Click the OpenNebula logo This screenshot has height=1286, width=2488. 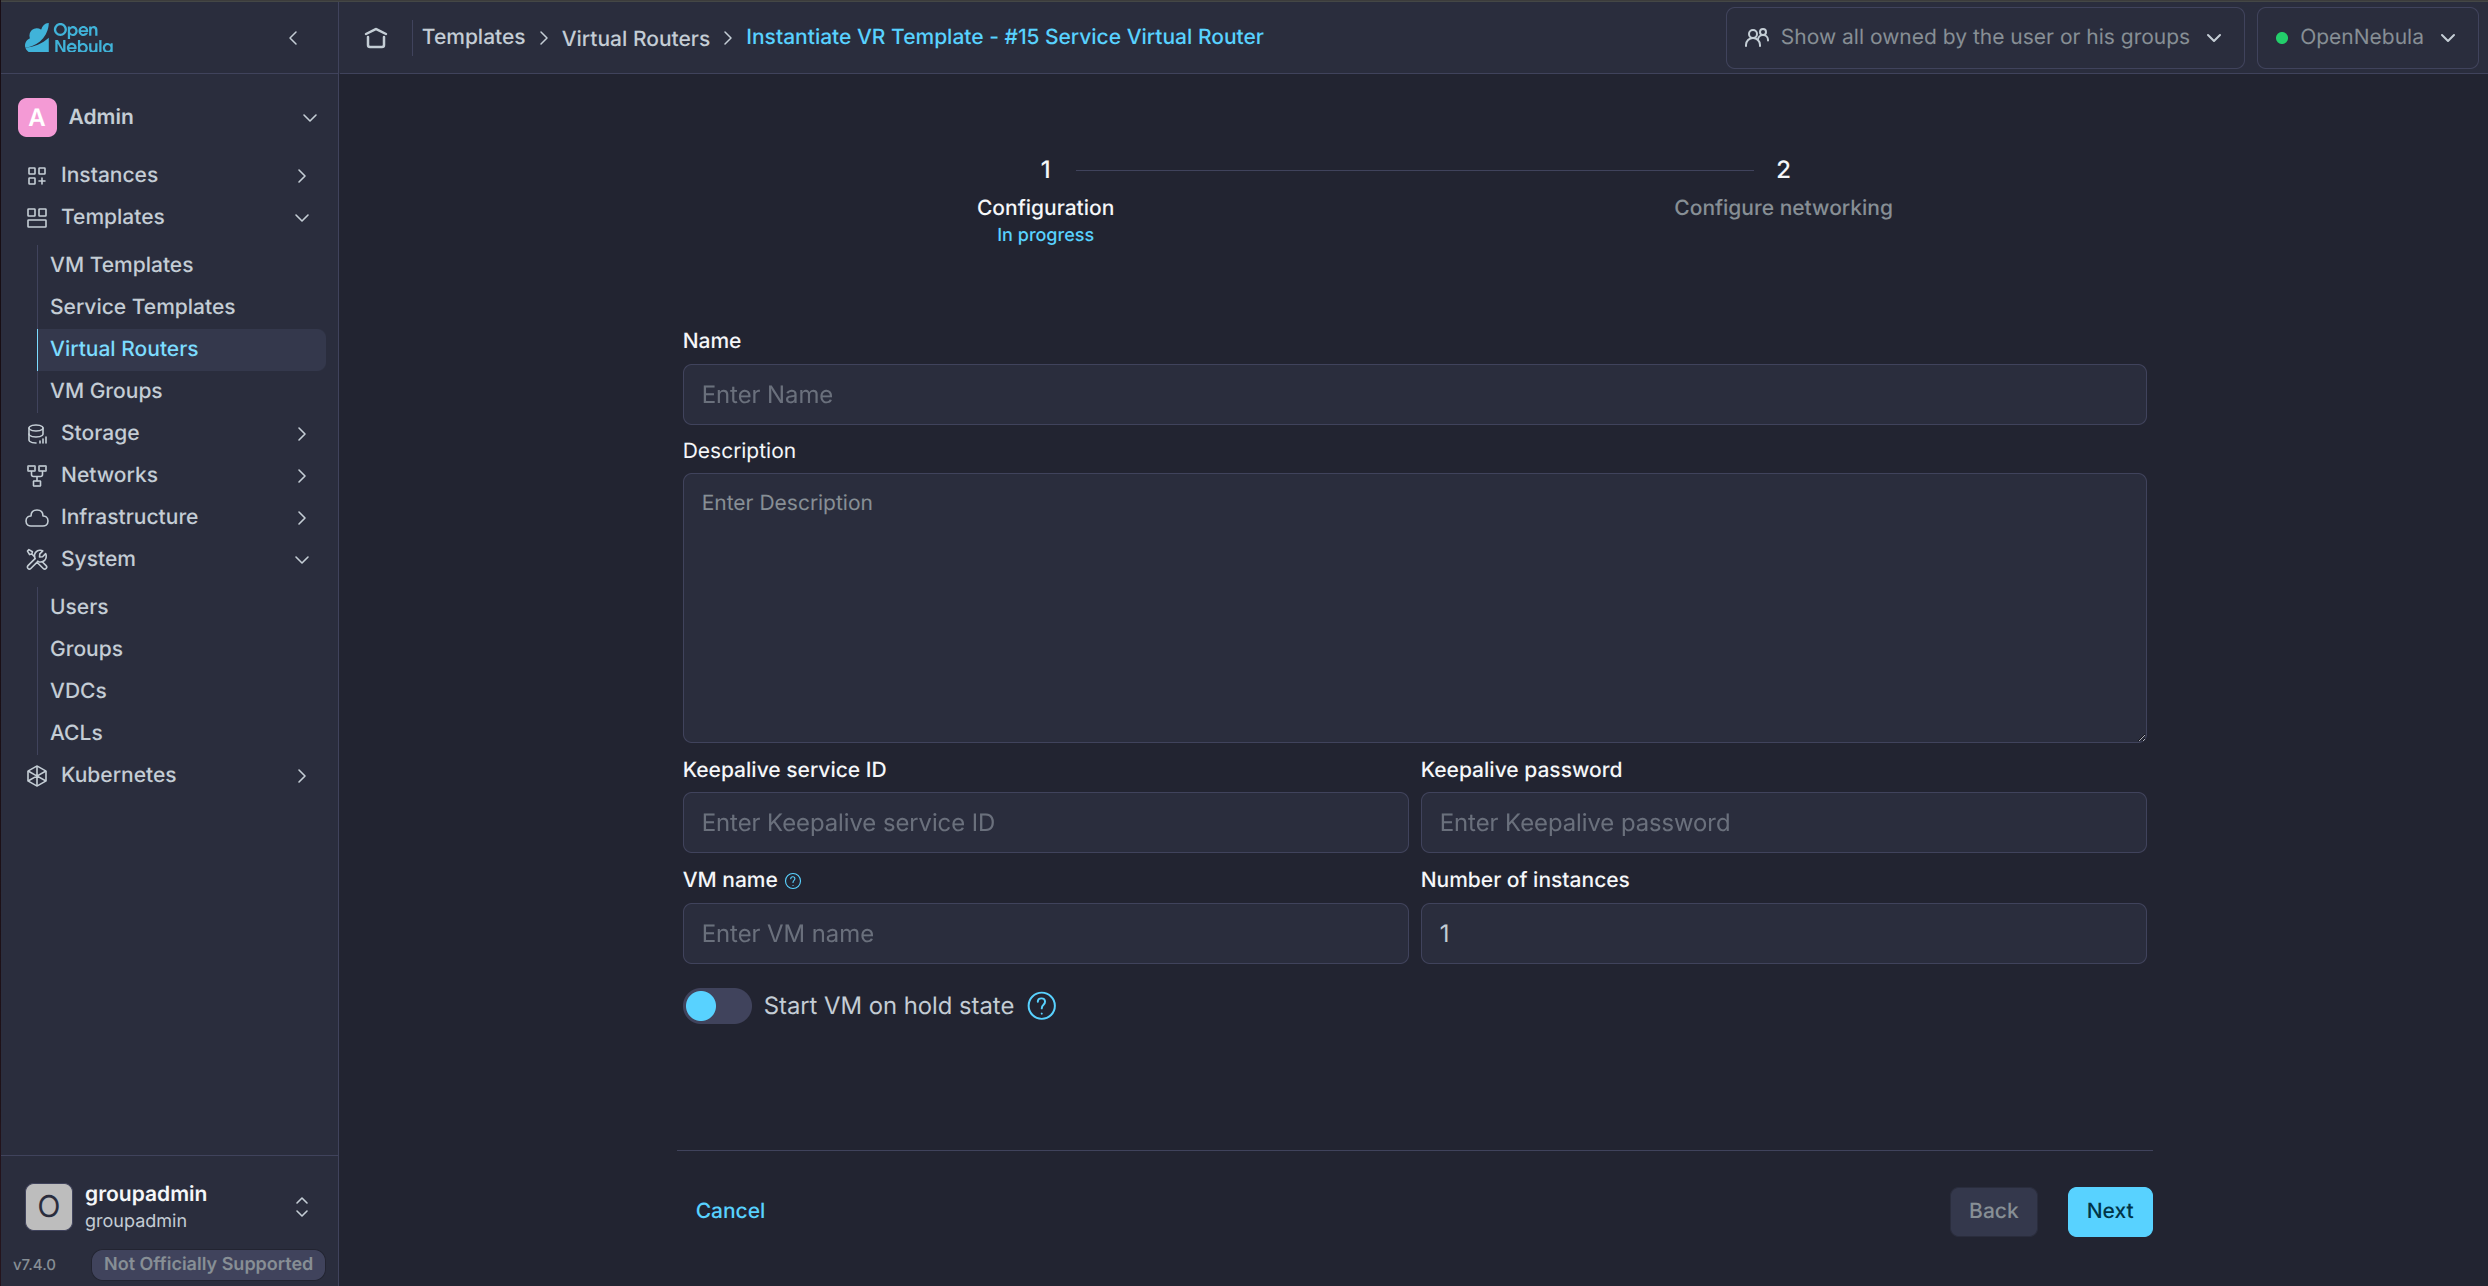point(69,38)
